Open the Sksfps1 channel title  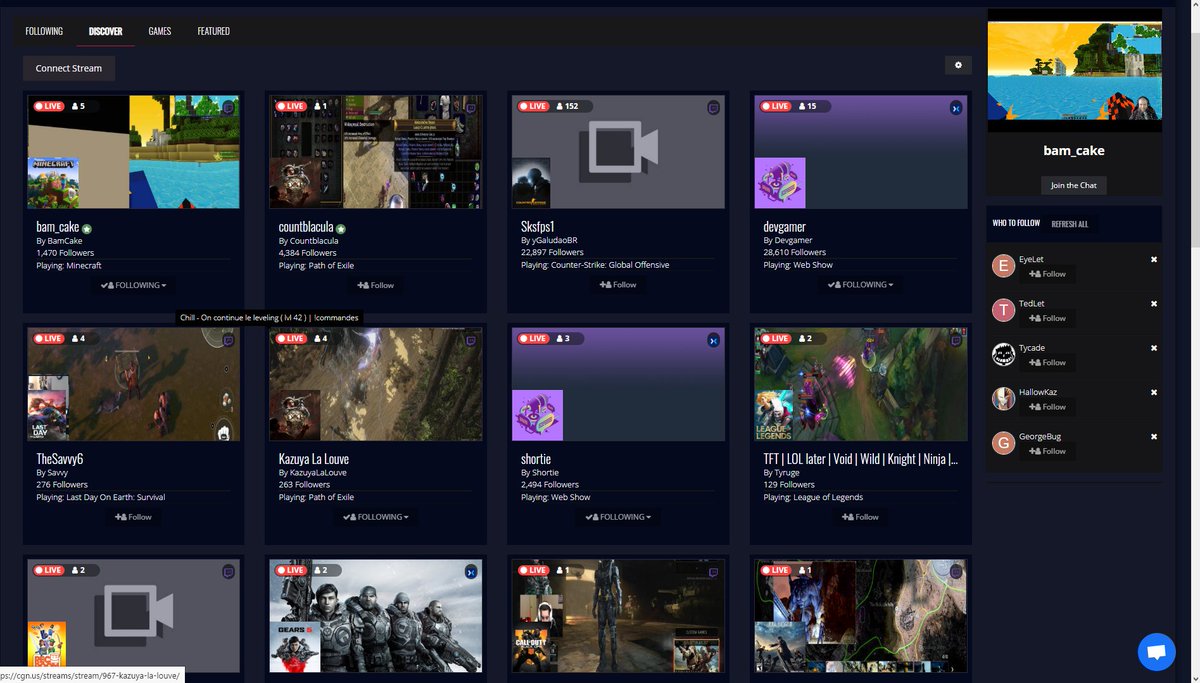[540, 227]
